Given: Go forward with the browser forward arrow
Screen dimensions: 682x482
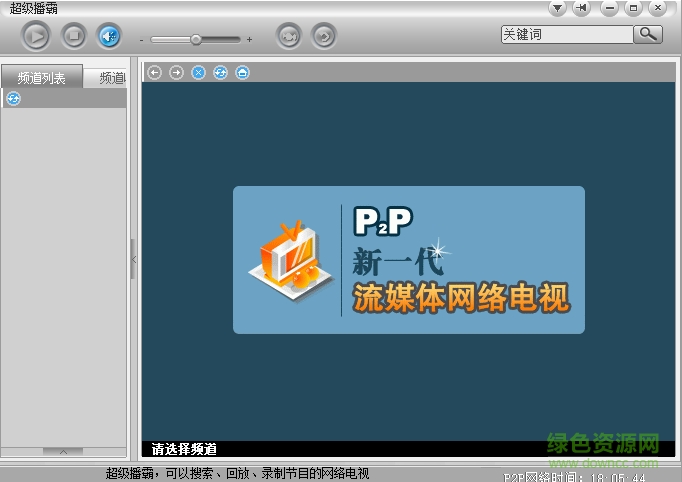Looking at the screenshot, I should [x=176, y=73].
